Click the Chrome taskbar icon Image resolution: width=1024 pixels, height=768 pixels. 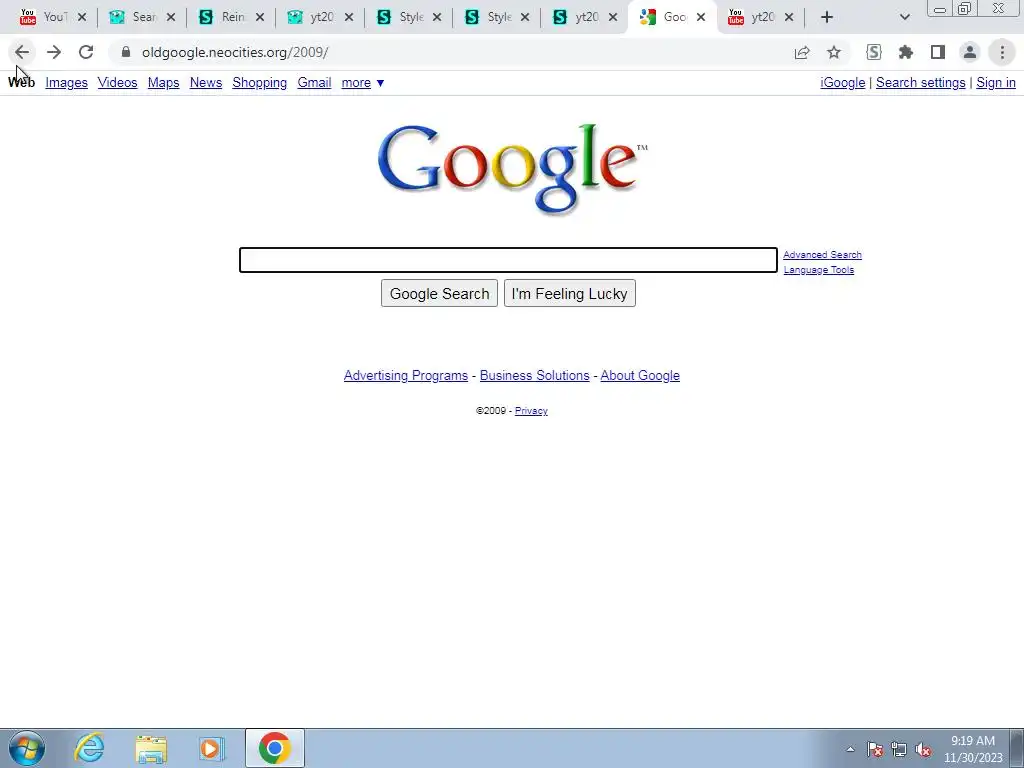tap(275, 748)
